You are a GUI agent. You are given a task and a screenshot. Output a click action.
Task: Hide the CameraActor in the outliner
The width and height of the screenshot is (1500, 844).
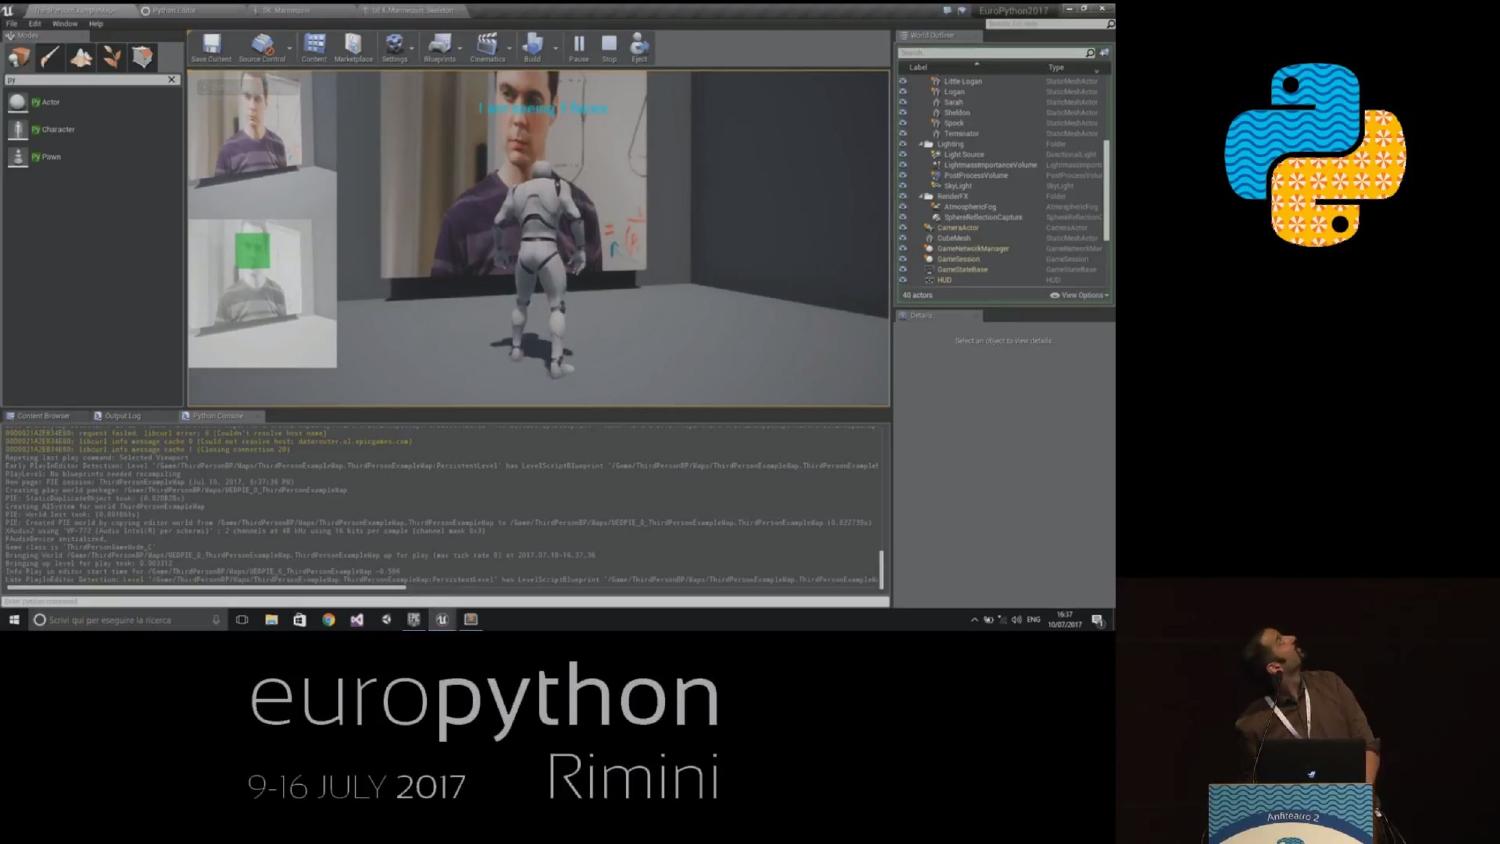[x=903, y=228]
